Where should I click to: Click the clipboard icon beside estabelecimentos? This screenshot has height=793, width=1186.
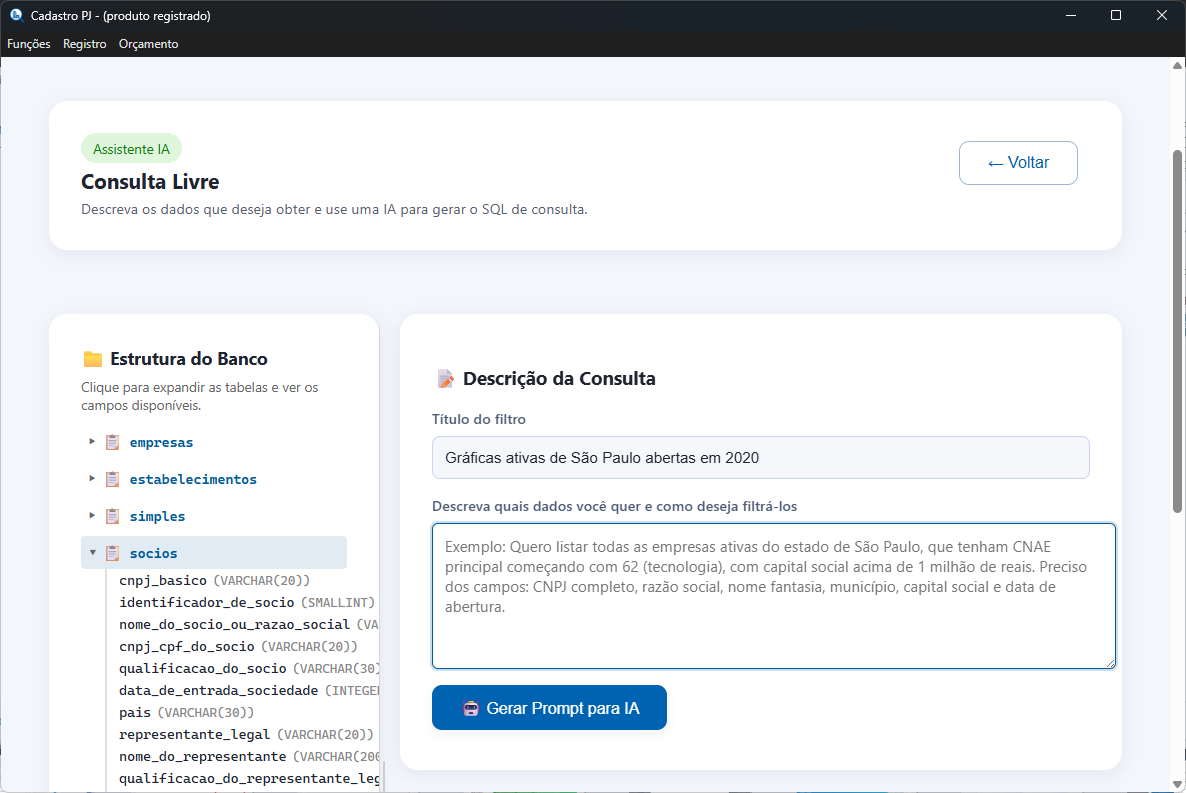(112, 479)
